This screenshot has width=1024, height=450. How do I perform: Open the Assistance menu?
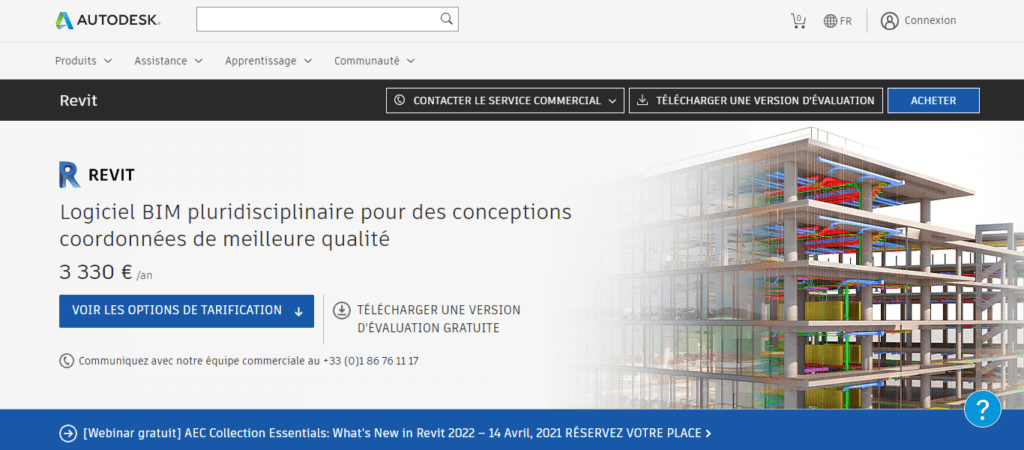(x=168, y=61)
